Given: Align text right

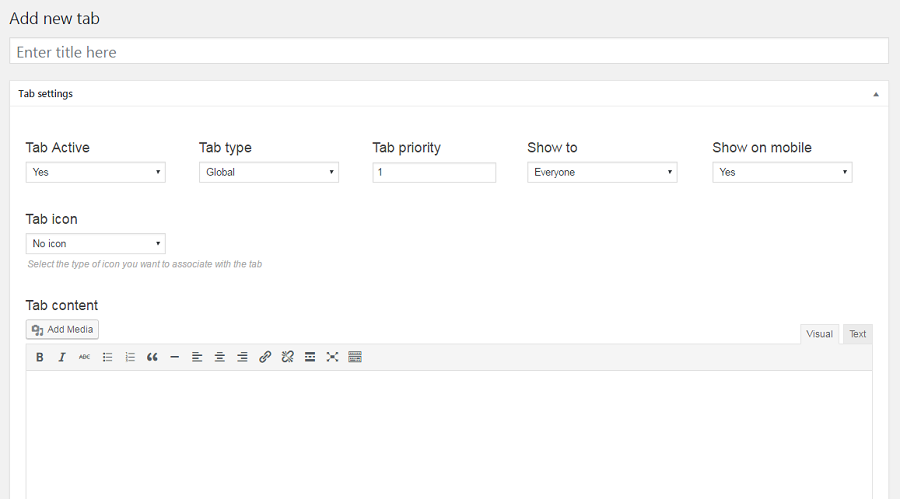Looking at the screenshot, I should [242, 357].
